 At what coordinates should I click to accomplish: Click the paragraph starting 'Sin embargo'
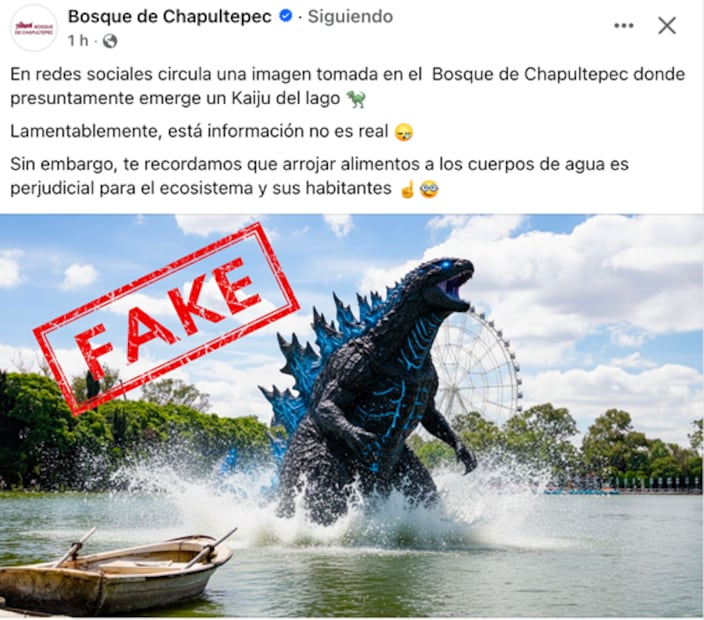[x=319, y=176]
